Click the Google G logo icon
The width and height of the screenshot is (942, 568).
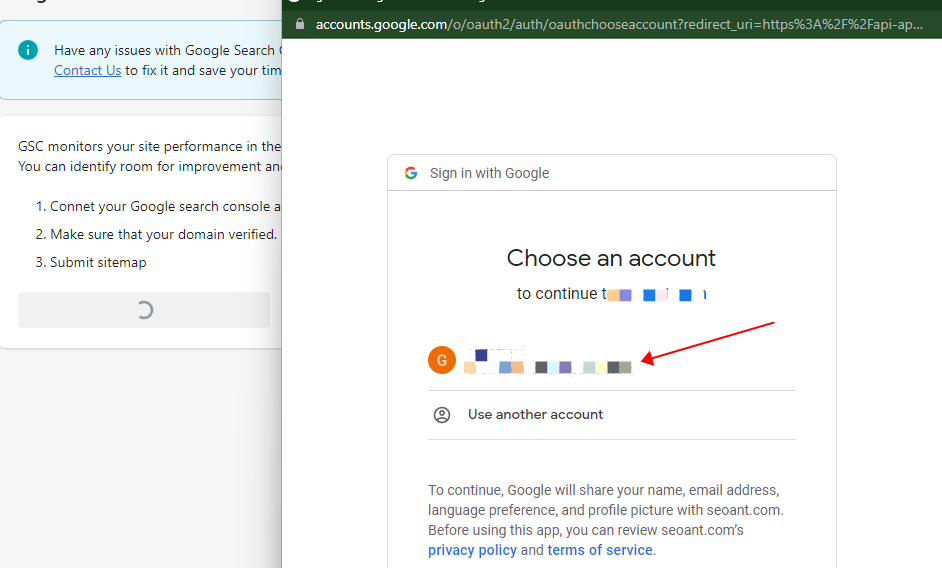411,173
